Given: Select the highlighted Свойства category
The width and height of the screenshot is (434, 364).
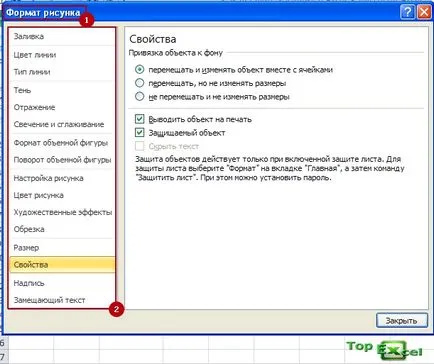Looking at the screenshot, I should 62,265.
